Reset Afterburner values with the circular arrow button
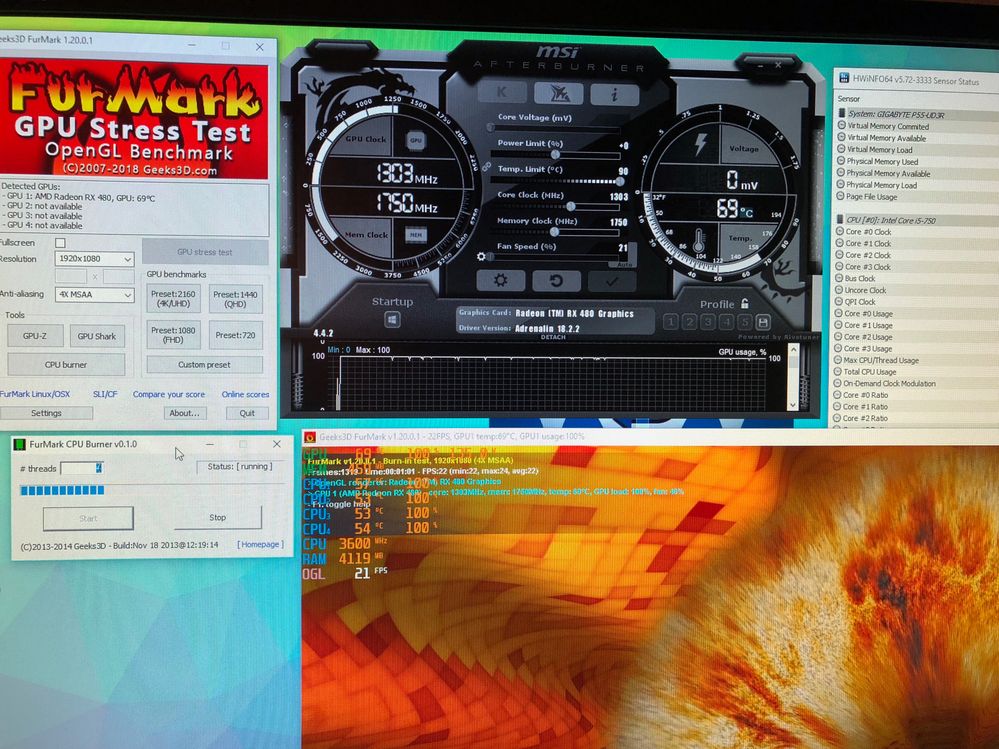 [x=556, y=281]
